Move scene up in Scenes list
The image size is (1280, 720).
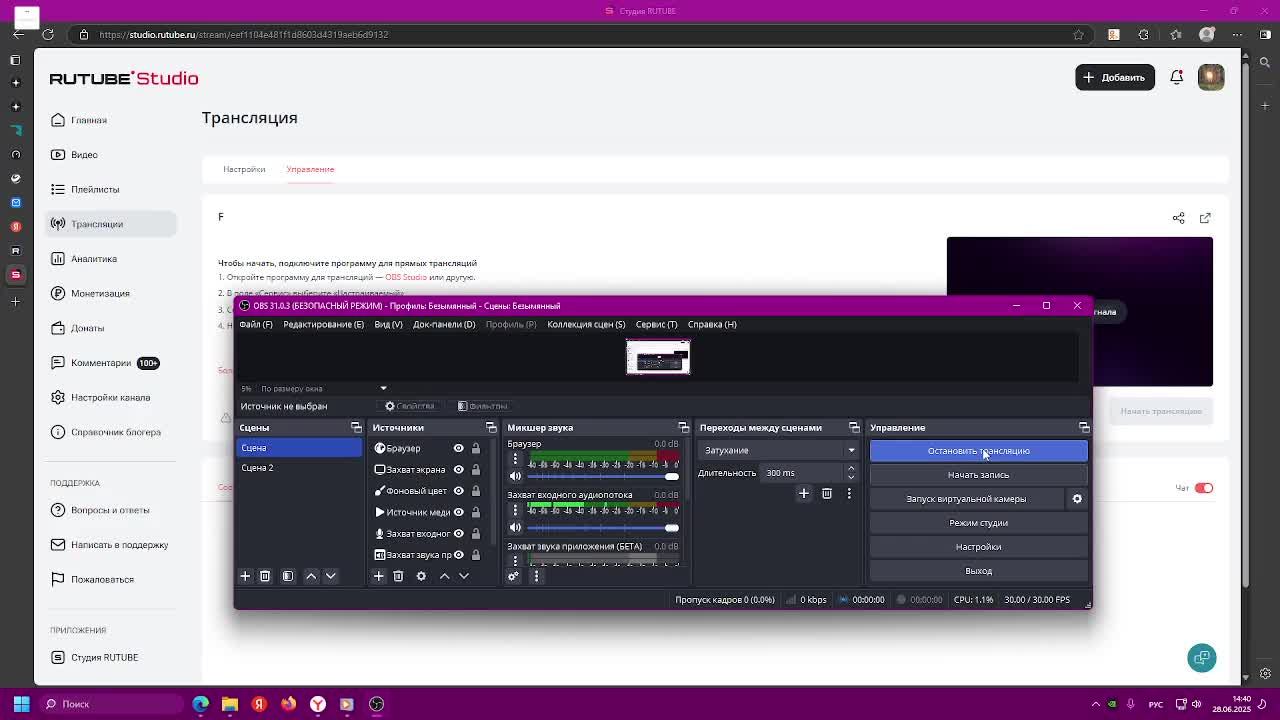point(311,576)
